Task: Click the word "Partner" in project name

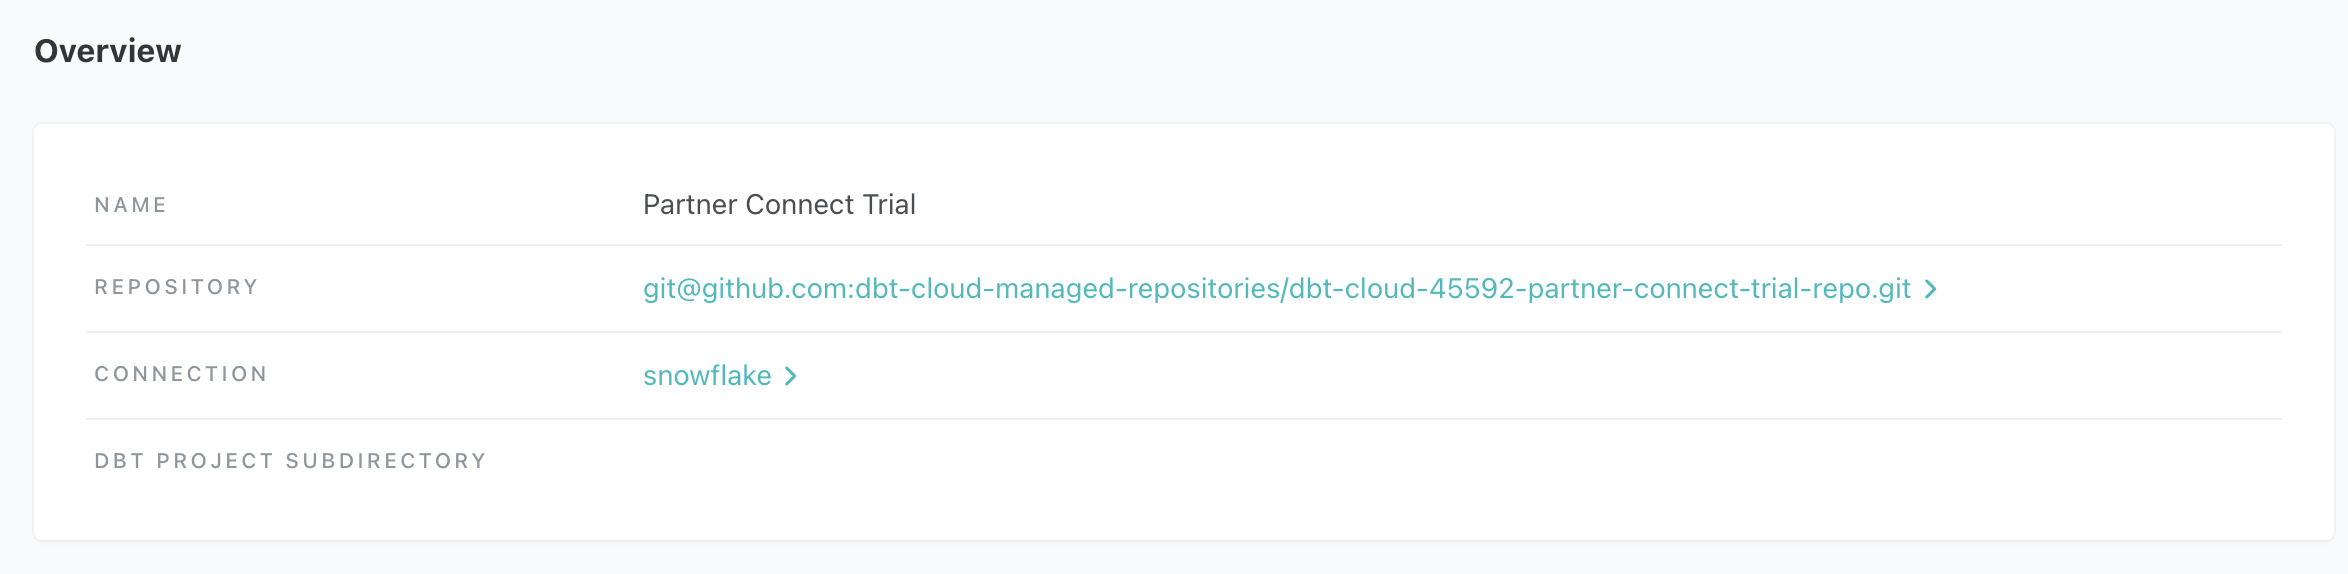Action: 690,205
